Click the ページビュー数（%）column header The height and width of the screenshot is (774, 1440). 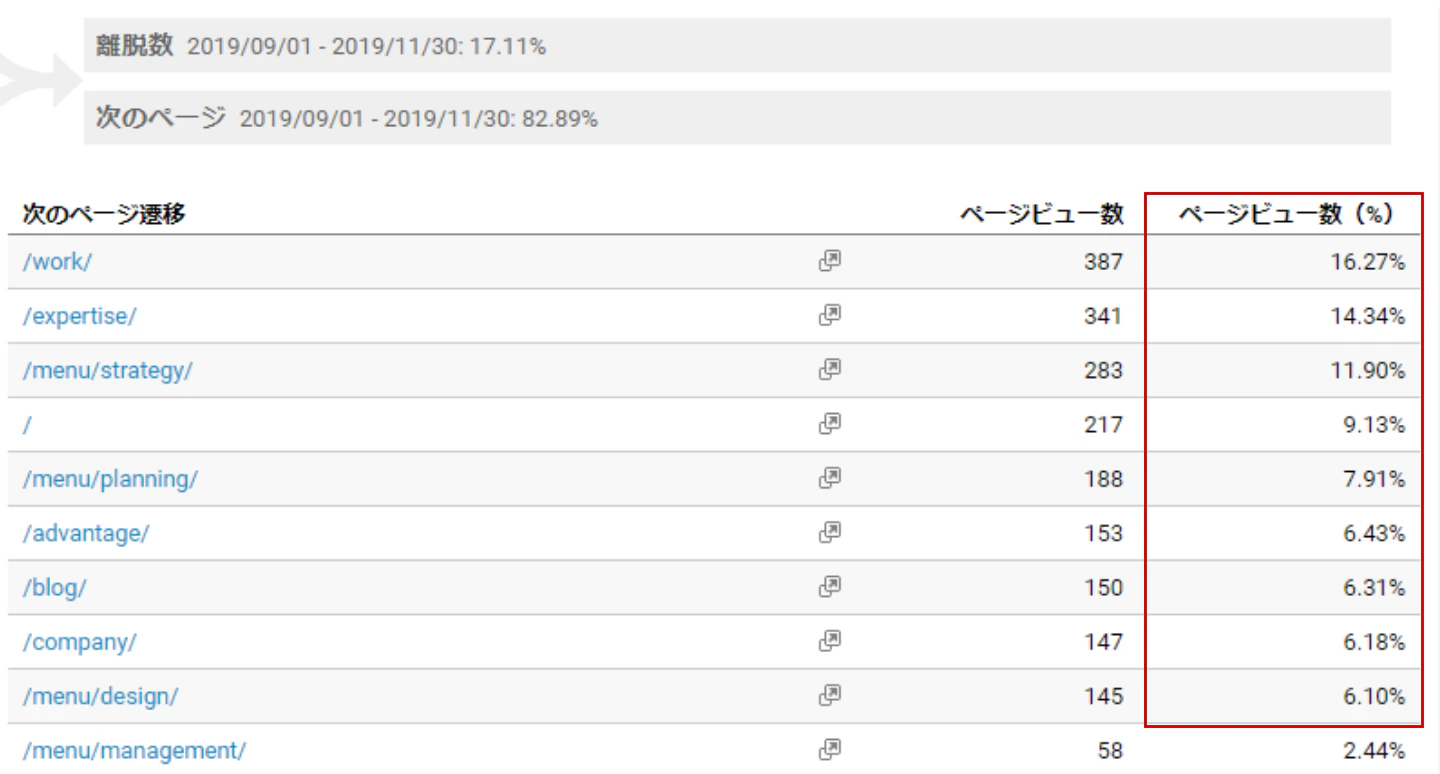click(1286, 213)
